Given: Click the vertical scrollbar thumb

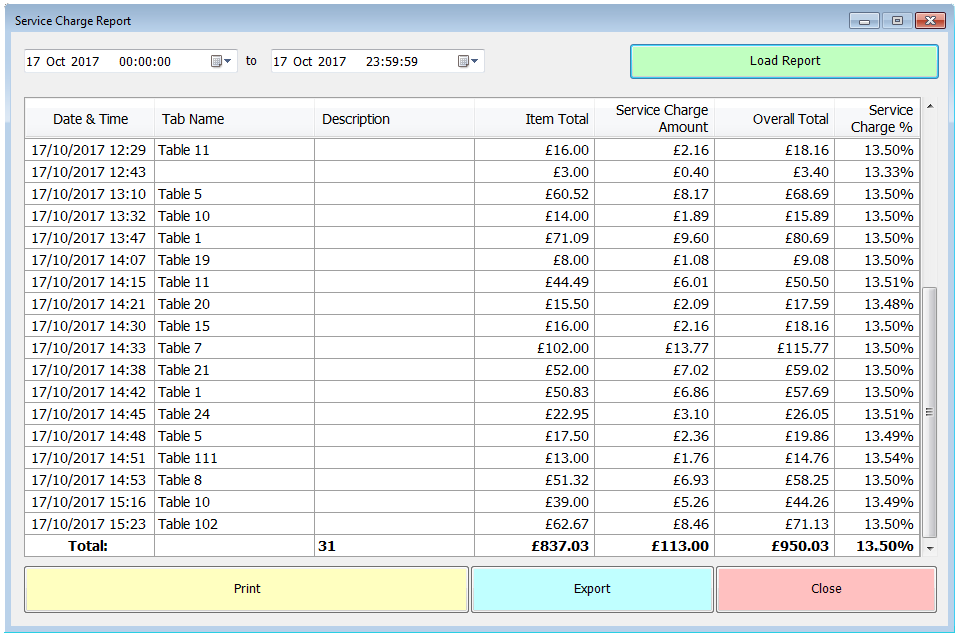Looking at the screenshot, I should tap(930, 412).
